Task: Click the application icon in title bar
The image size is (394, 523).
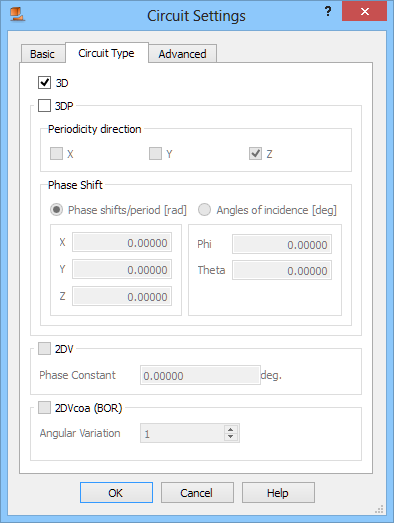Action: click(17, 14)
